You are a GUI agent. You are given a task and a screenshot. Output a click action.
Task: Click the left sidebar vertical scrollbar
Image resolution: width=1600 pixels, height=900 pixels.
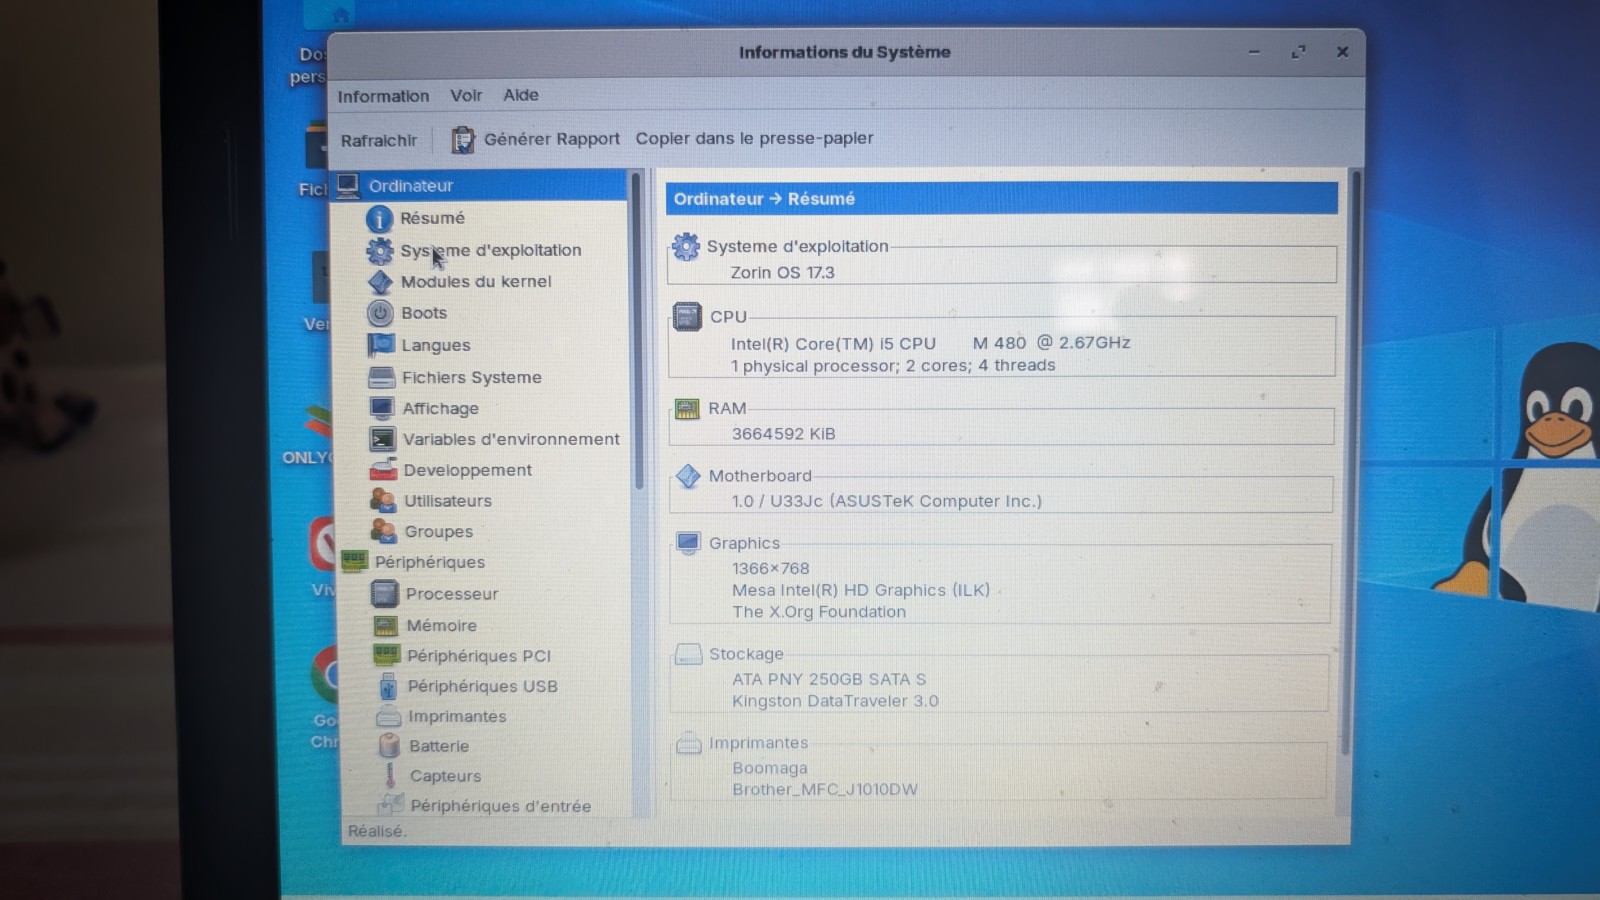point(637,330)
